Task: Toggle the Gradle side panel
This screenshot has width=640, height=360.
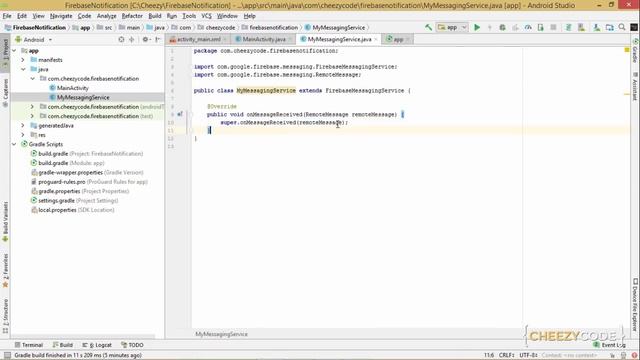Action: 635,51
